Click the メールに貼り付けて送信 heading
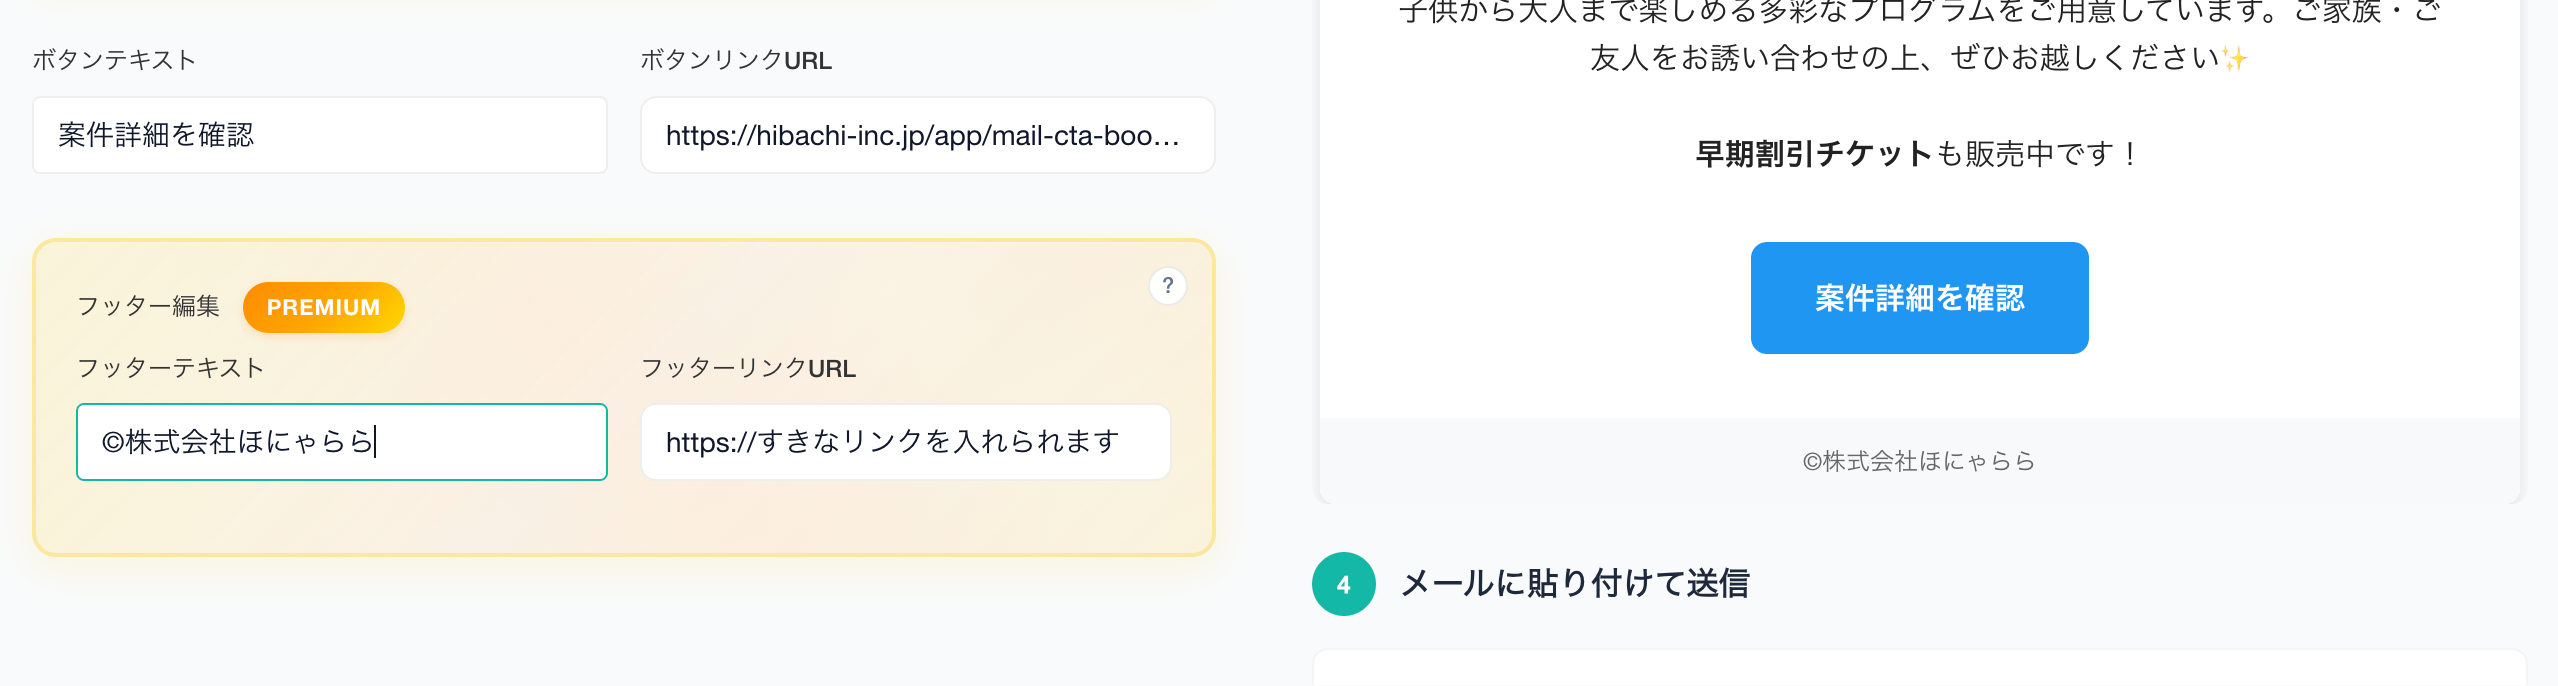Screen dimensions: 2558x686 [1574, 584]
